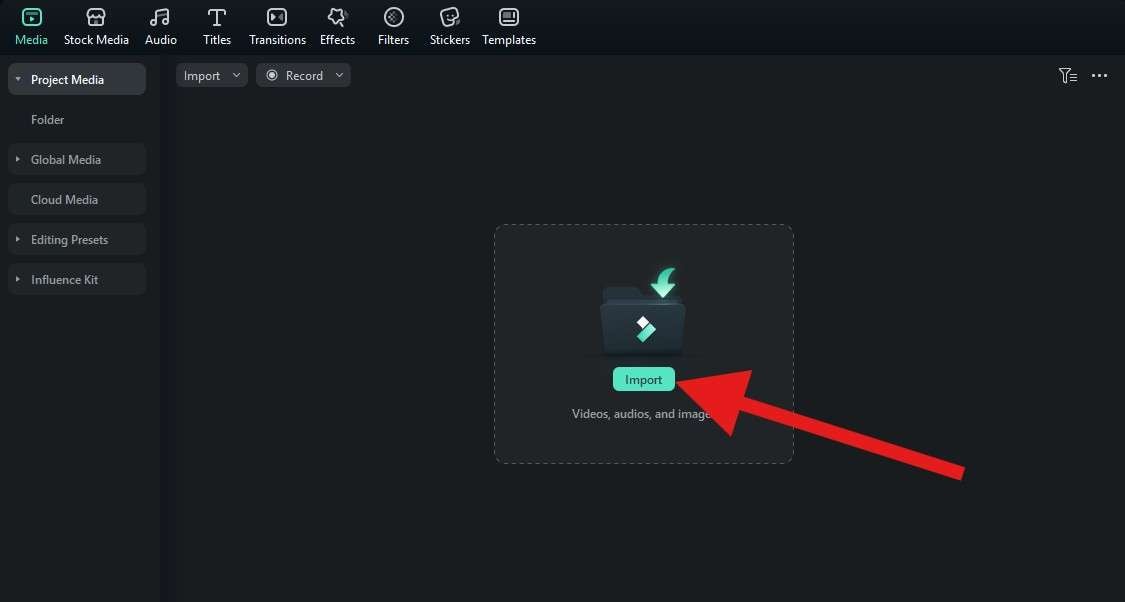
Task: Open the Effects tab sparkle icon
Action: pyautogui.click(x=337, y=17)
